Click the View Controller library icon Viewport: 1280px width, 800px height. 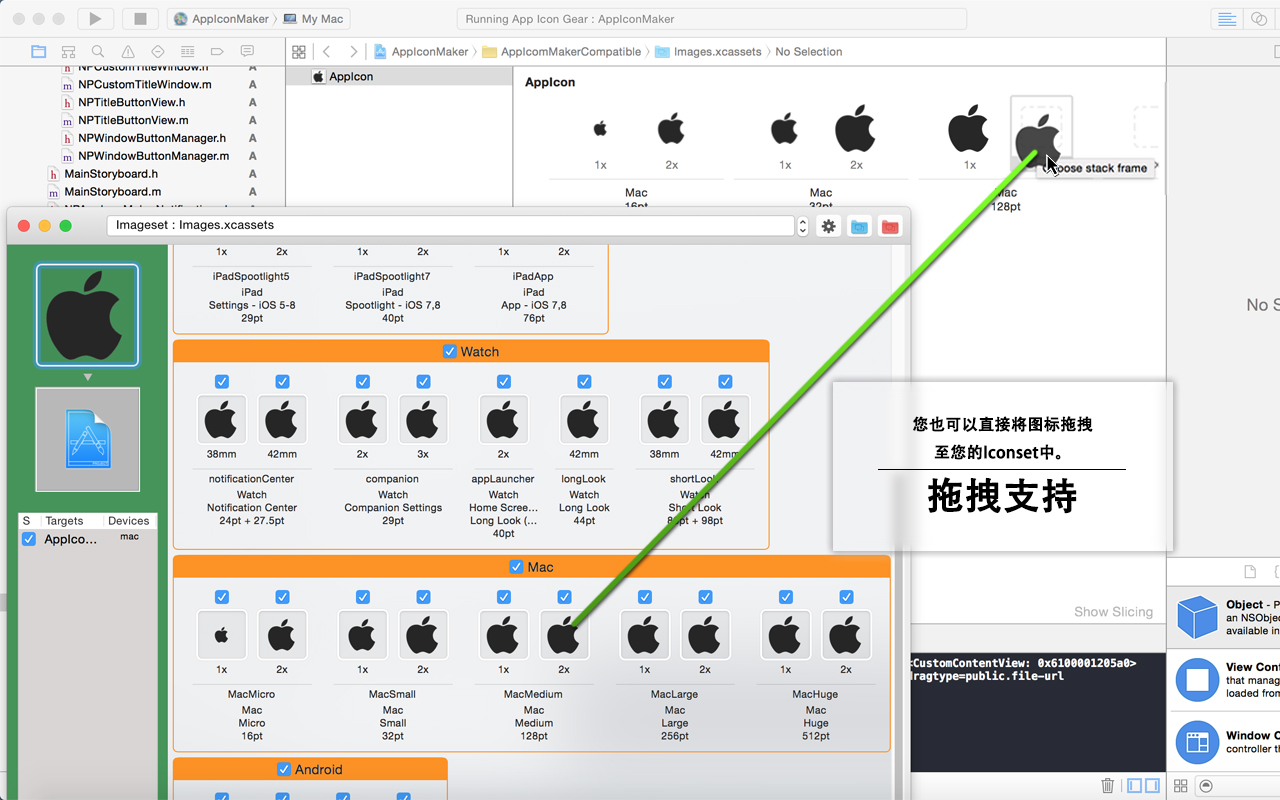pos(1197,680)
